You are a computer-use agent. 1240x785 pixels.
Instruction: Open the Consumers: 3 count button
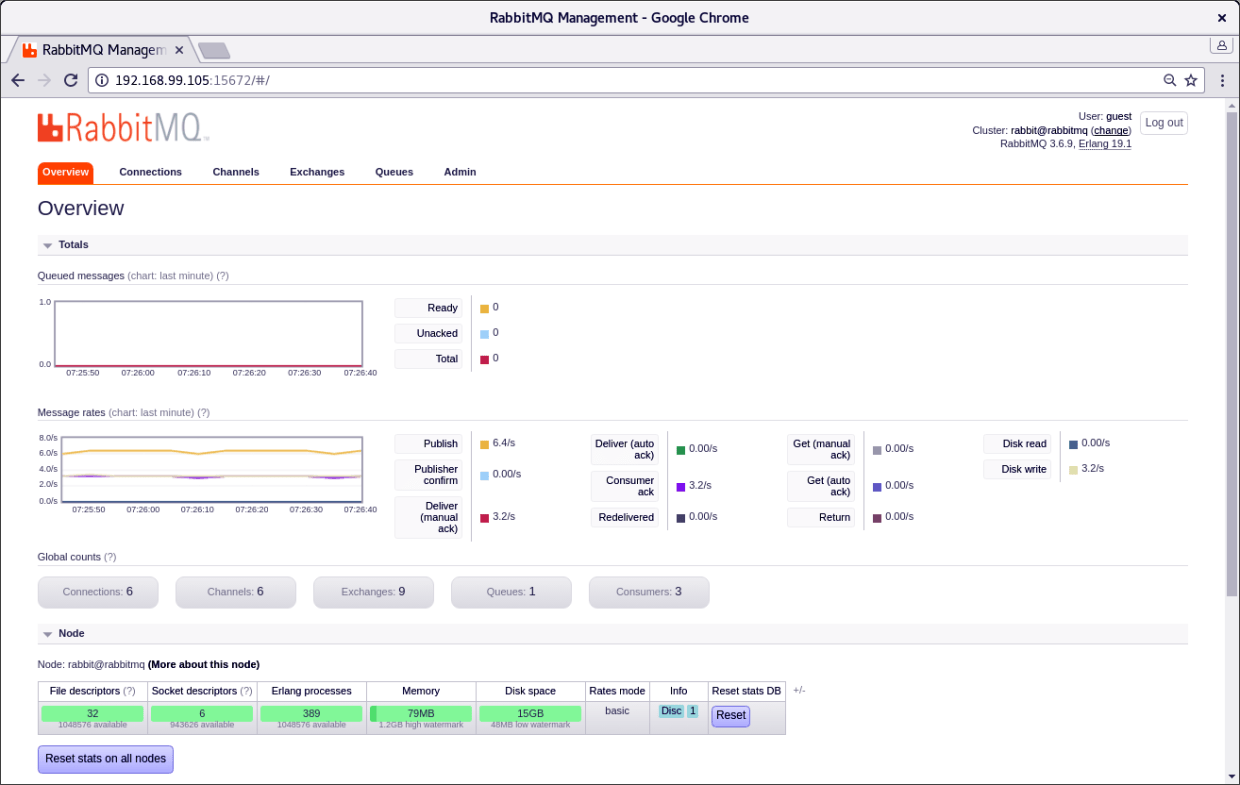[x=649, y=592]
